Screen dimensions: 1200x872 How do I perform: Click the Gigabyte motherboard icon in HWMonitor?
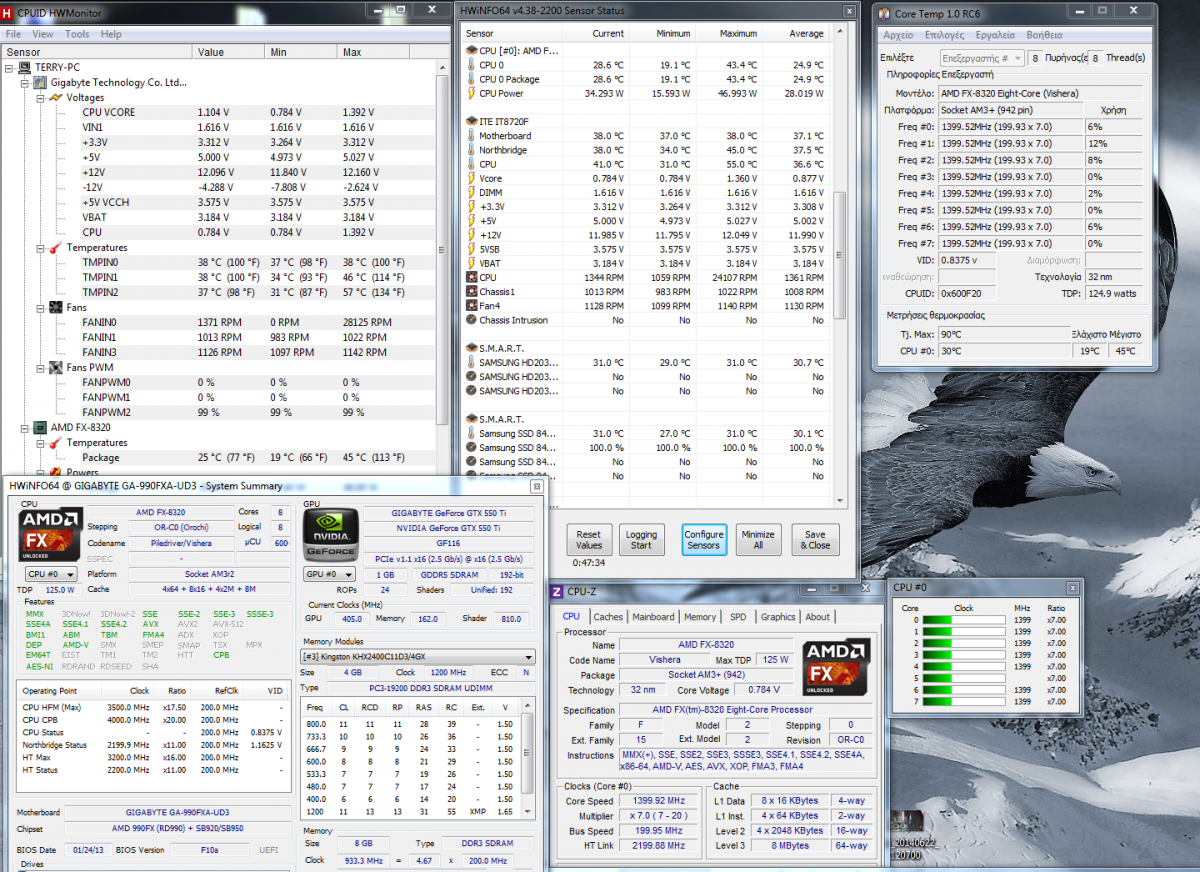(x=41, y=83)
